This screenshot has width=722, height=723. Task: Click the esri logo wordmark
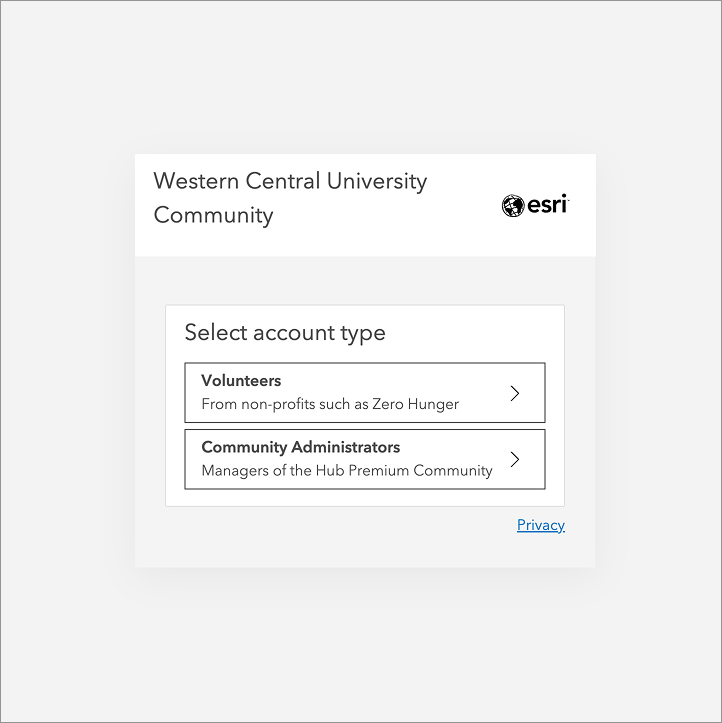coord(549,206)
